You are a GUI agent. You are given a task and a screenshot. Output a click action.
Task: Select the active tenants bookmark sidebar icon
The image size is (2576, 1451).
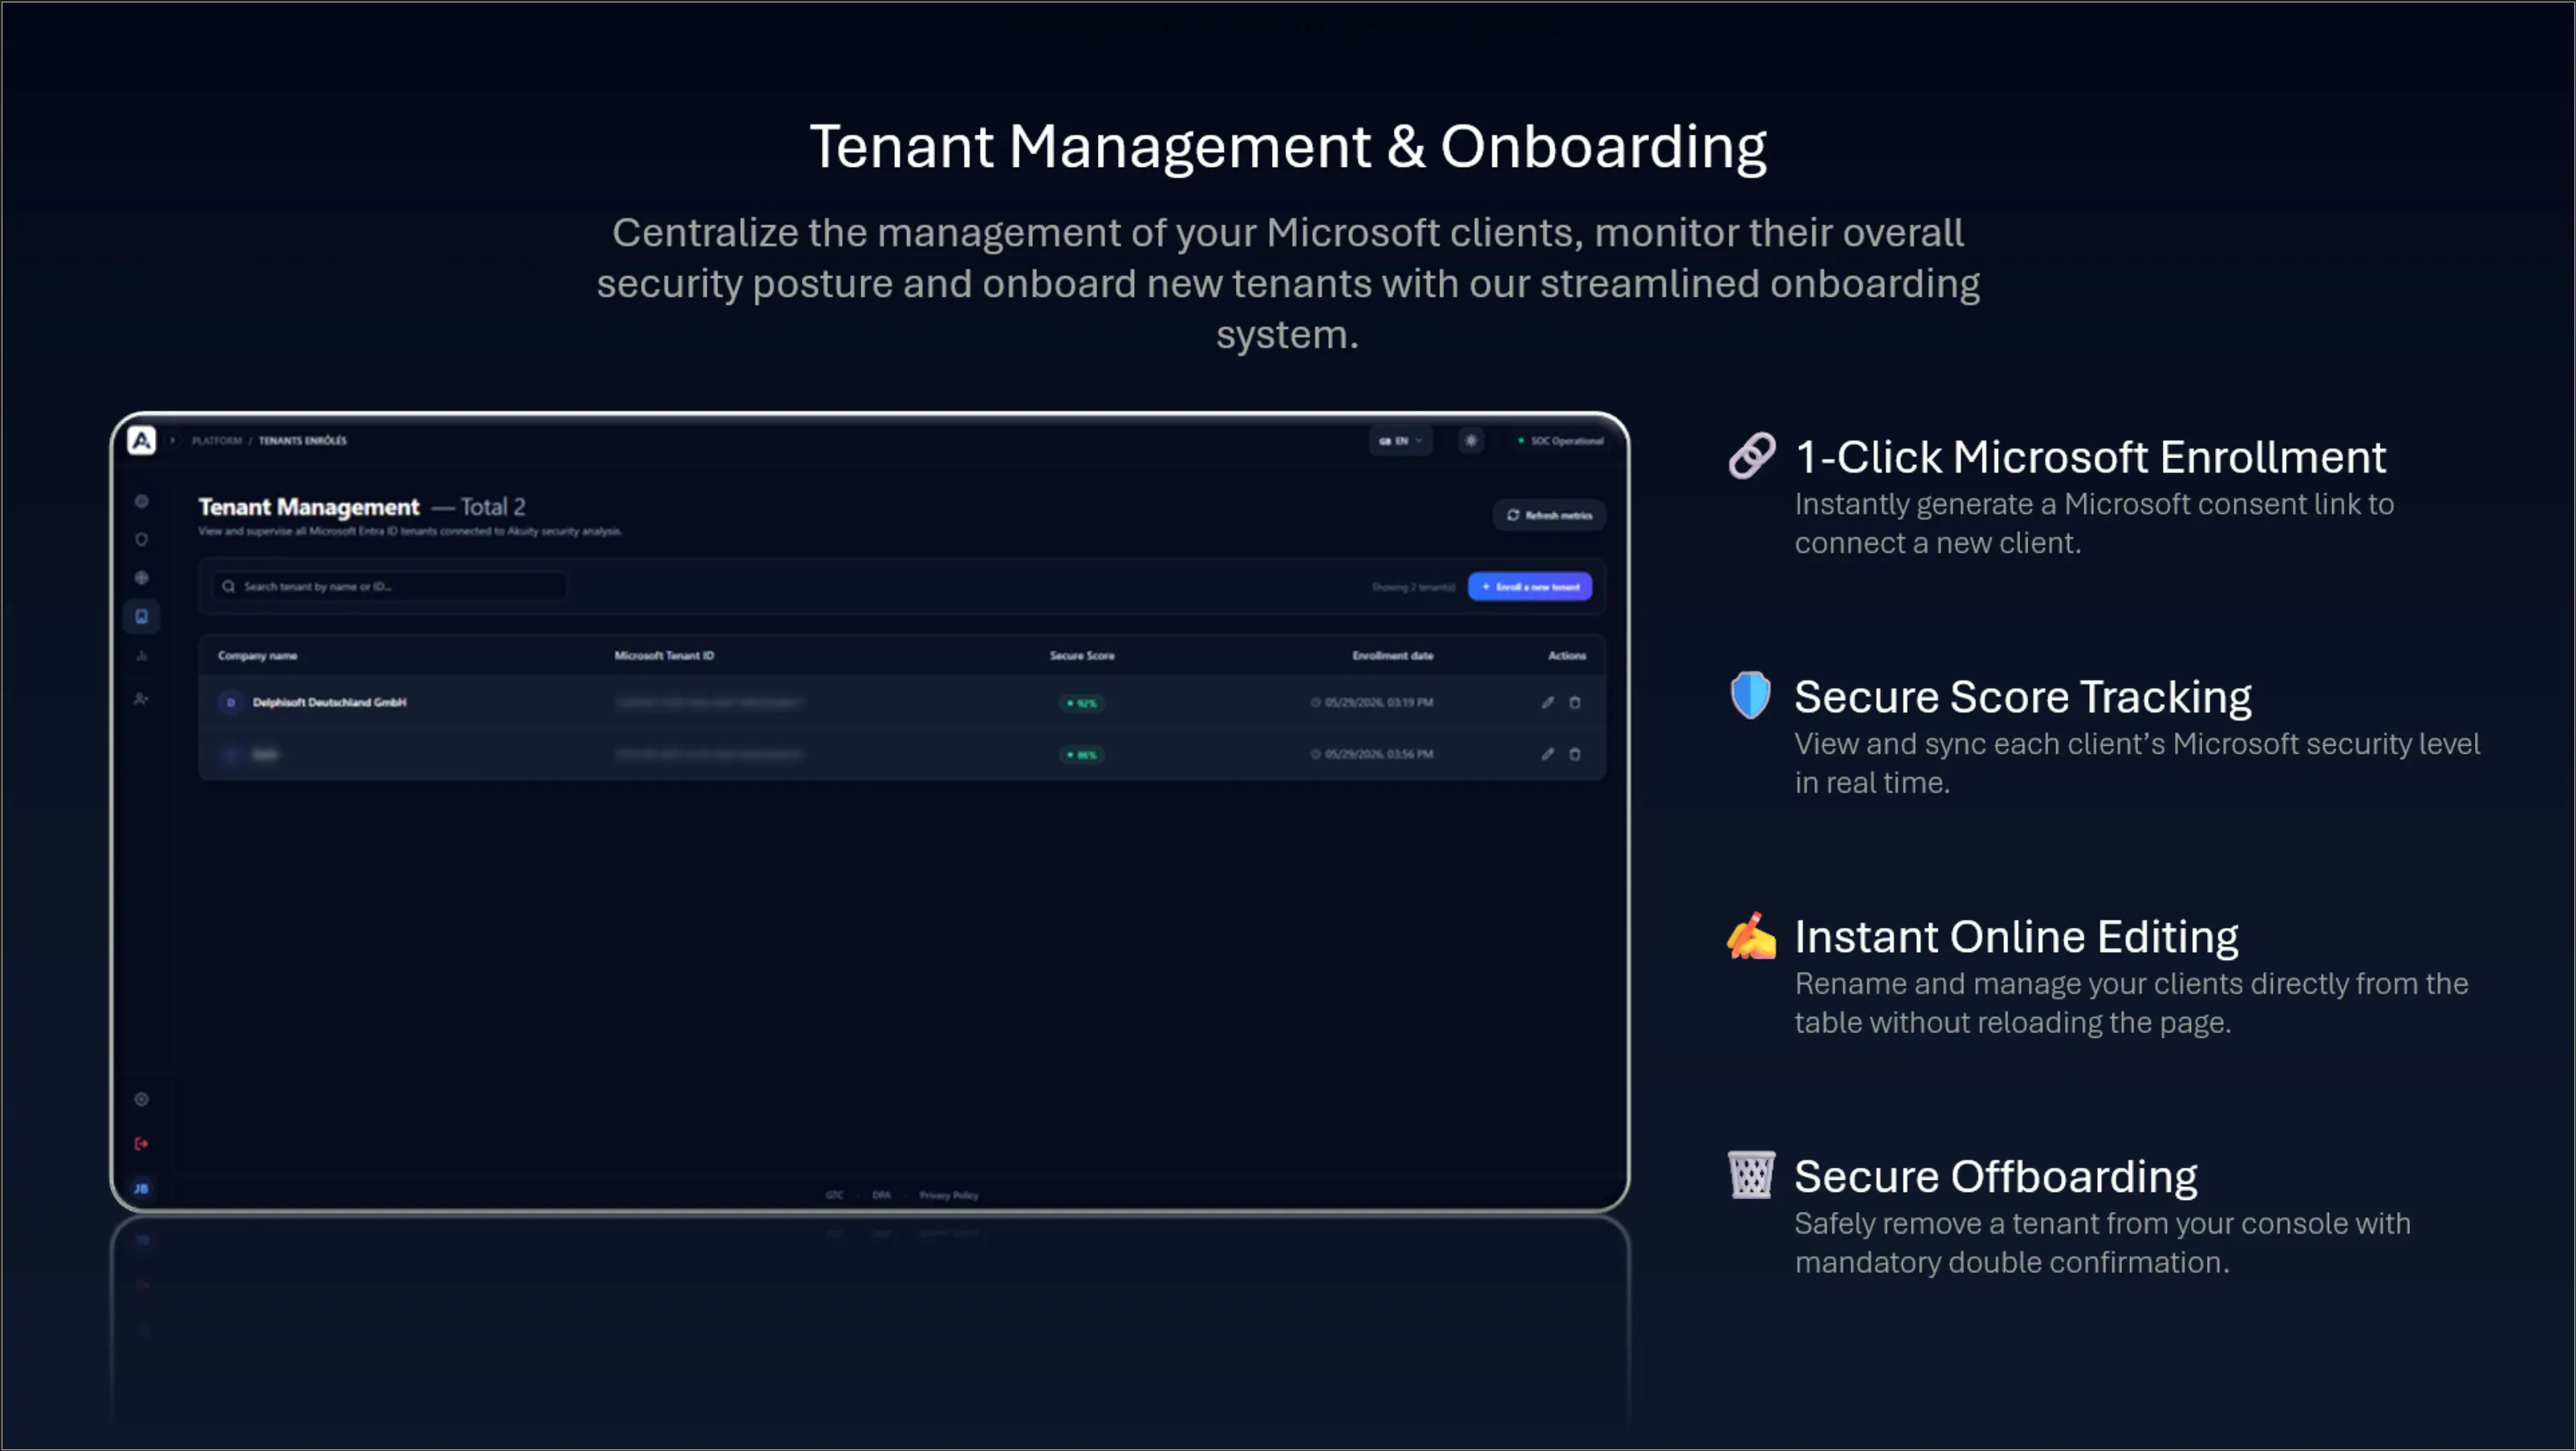pyautogui.click(x=142, y=617)
